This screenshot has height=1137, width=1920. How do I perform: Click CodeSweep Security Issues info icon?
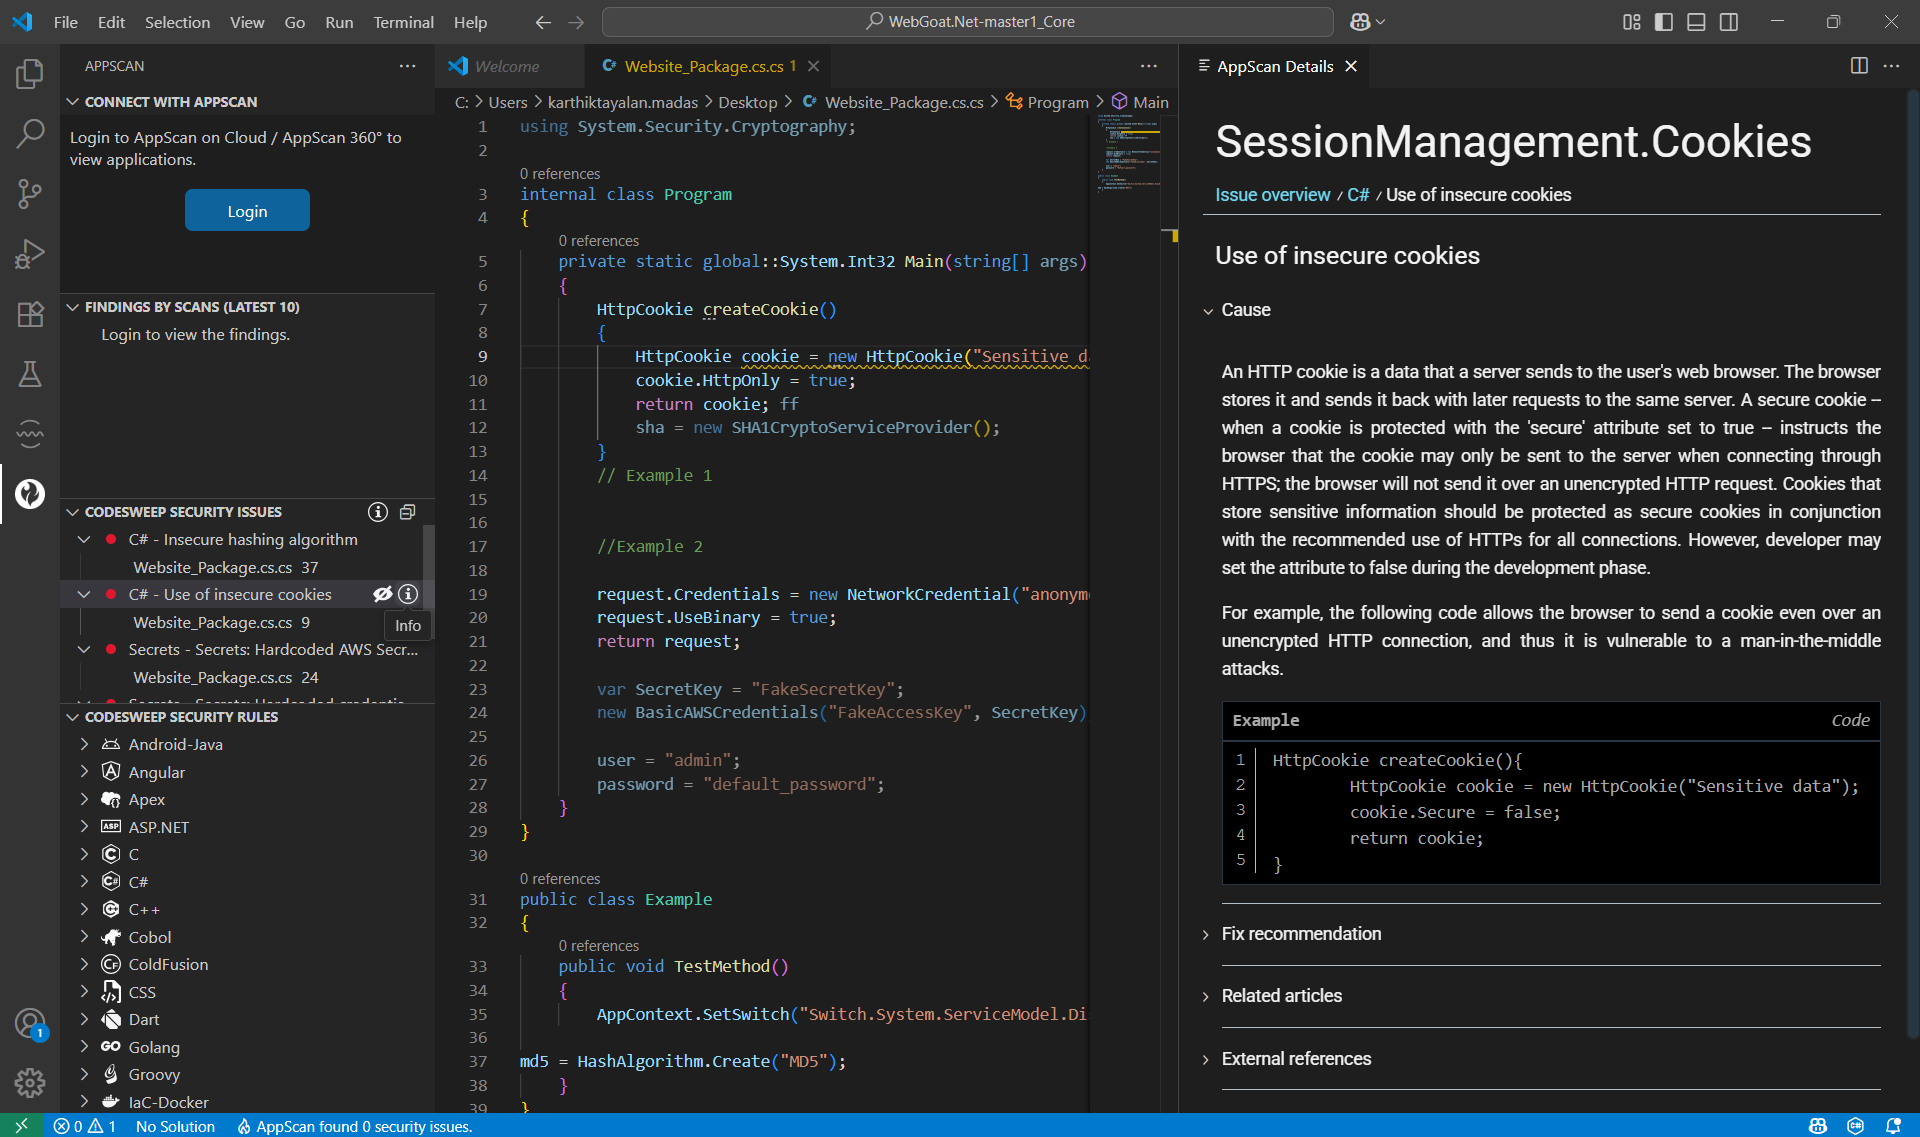point(377,512)
